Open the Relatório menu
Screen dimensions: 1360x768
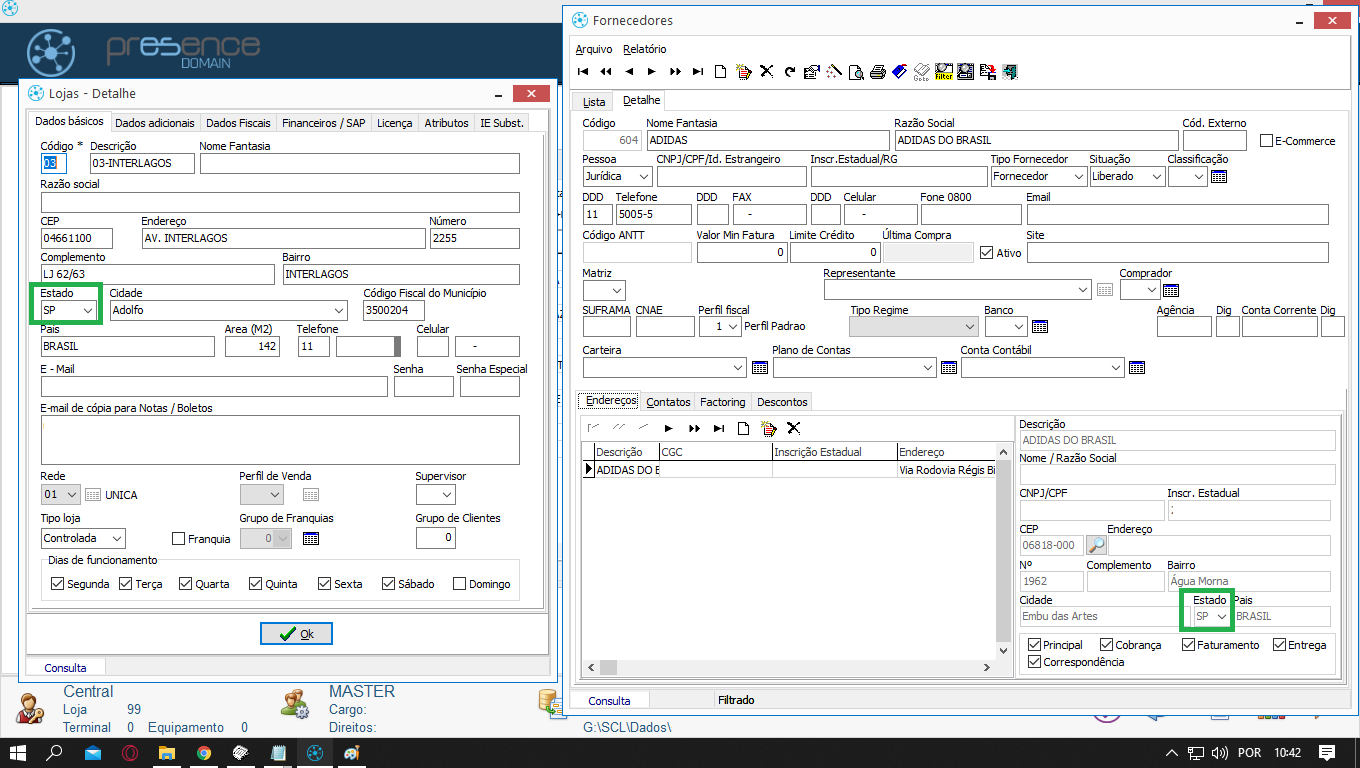(644, 49)
